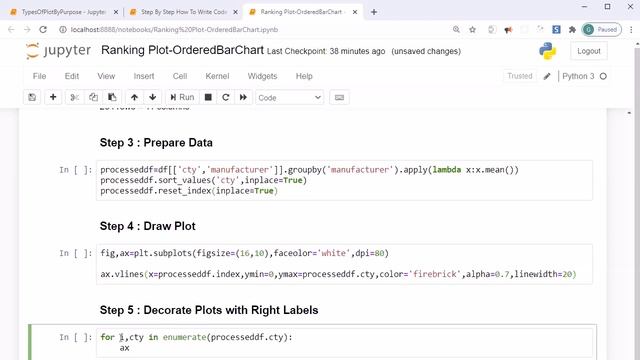Image resolution: width=640 pixels, height=360 pixels.
Task: Go forward in browser history
Action: click(27, 29)
